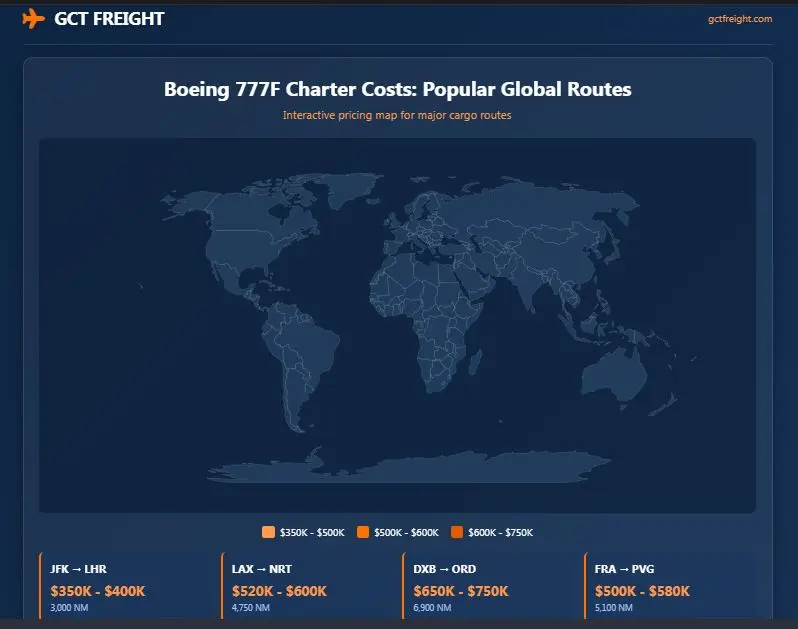The image size is (798, 629).
Task: Click the 4,750 NM distance
Action: [250, 608]
